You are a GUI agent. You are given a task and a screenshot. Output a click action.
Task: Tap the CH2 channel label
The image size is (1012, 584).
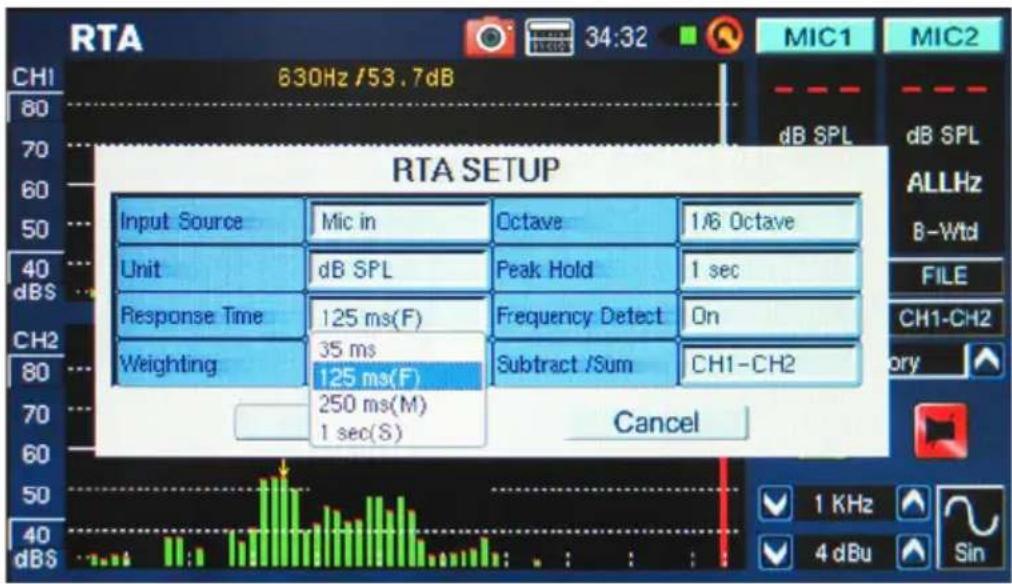(x=35, y=339)
